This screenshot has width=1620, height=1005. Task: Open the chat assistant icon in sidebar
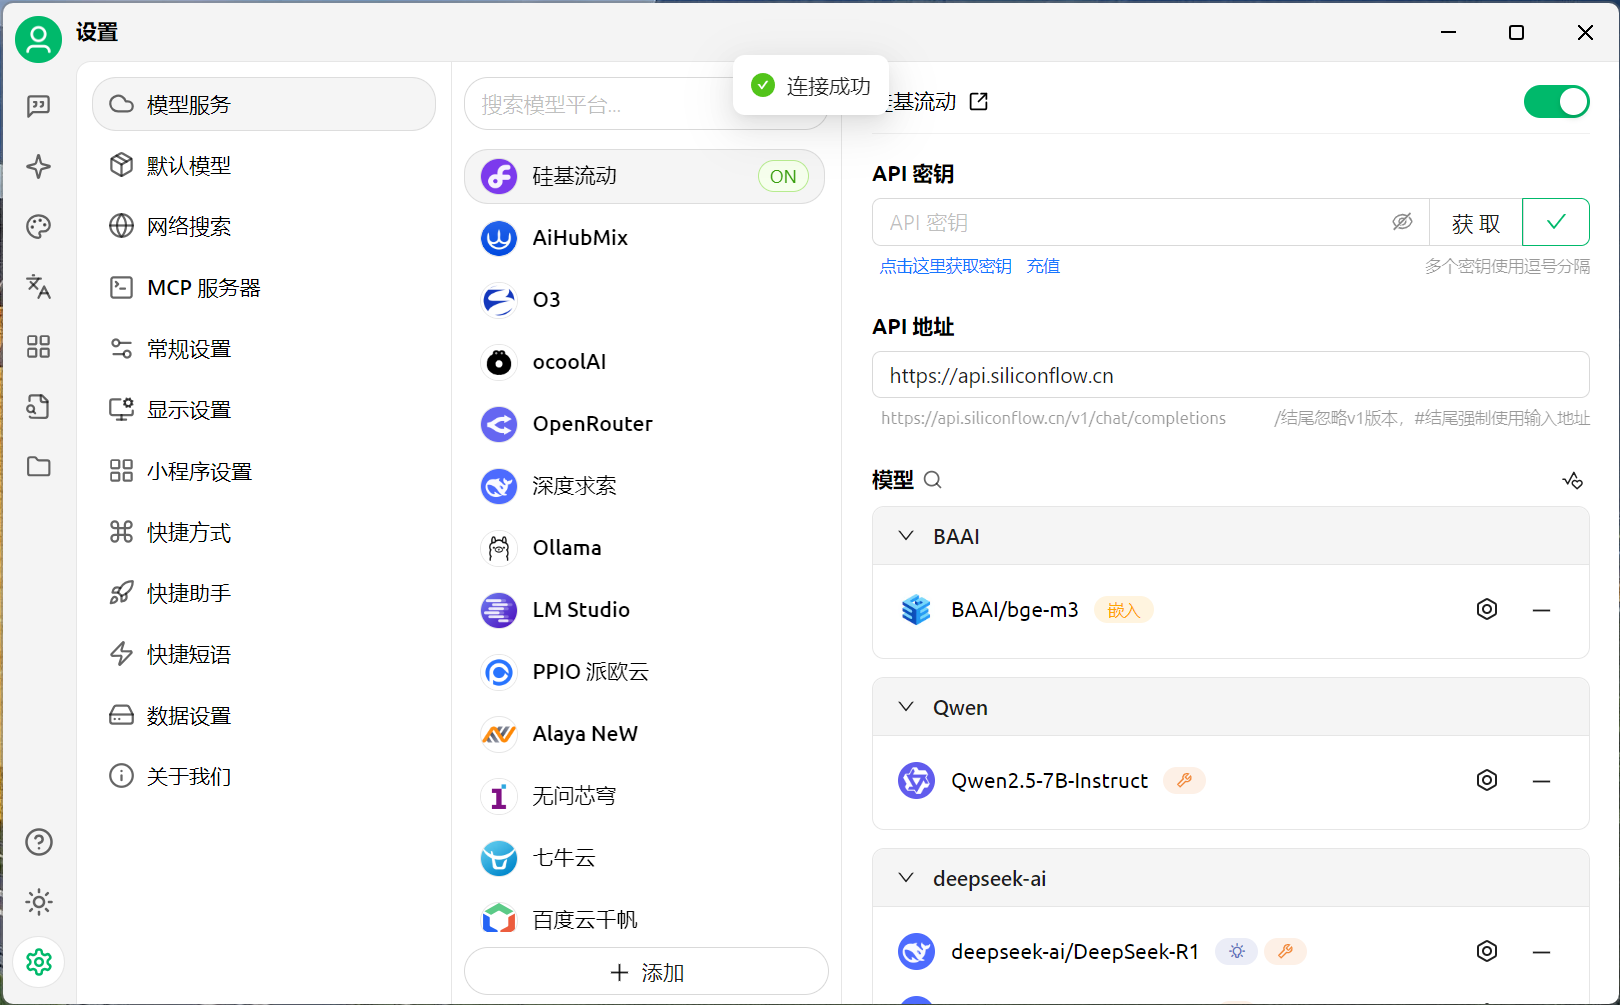(38, 106)
